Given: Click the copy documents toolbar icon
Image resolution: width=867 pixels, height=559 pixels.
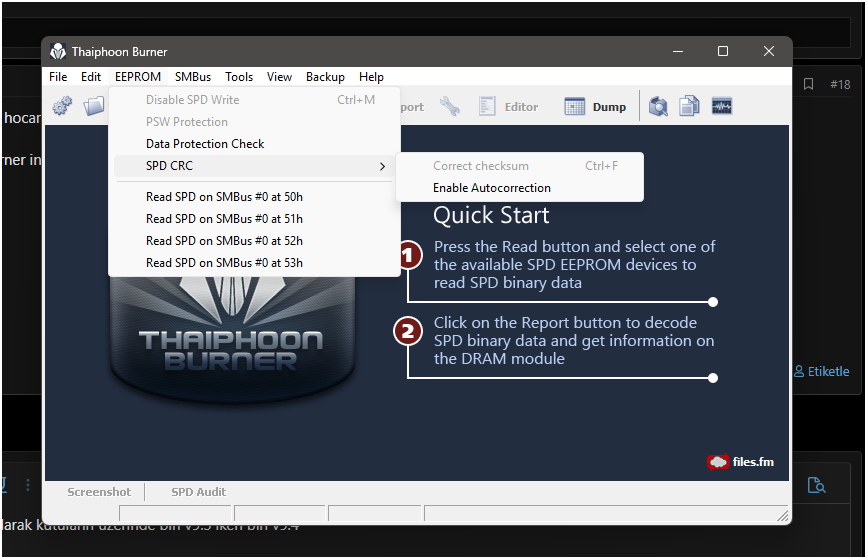Looking at the screenshot, I should point(690,106).
